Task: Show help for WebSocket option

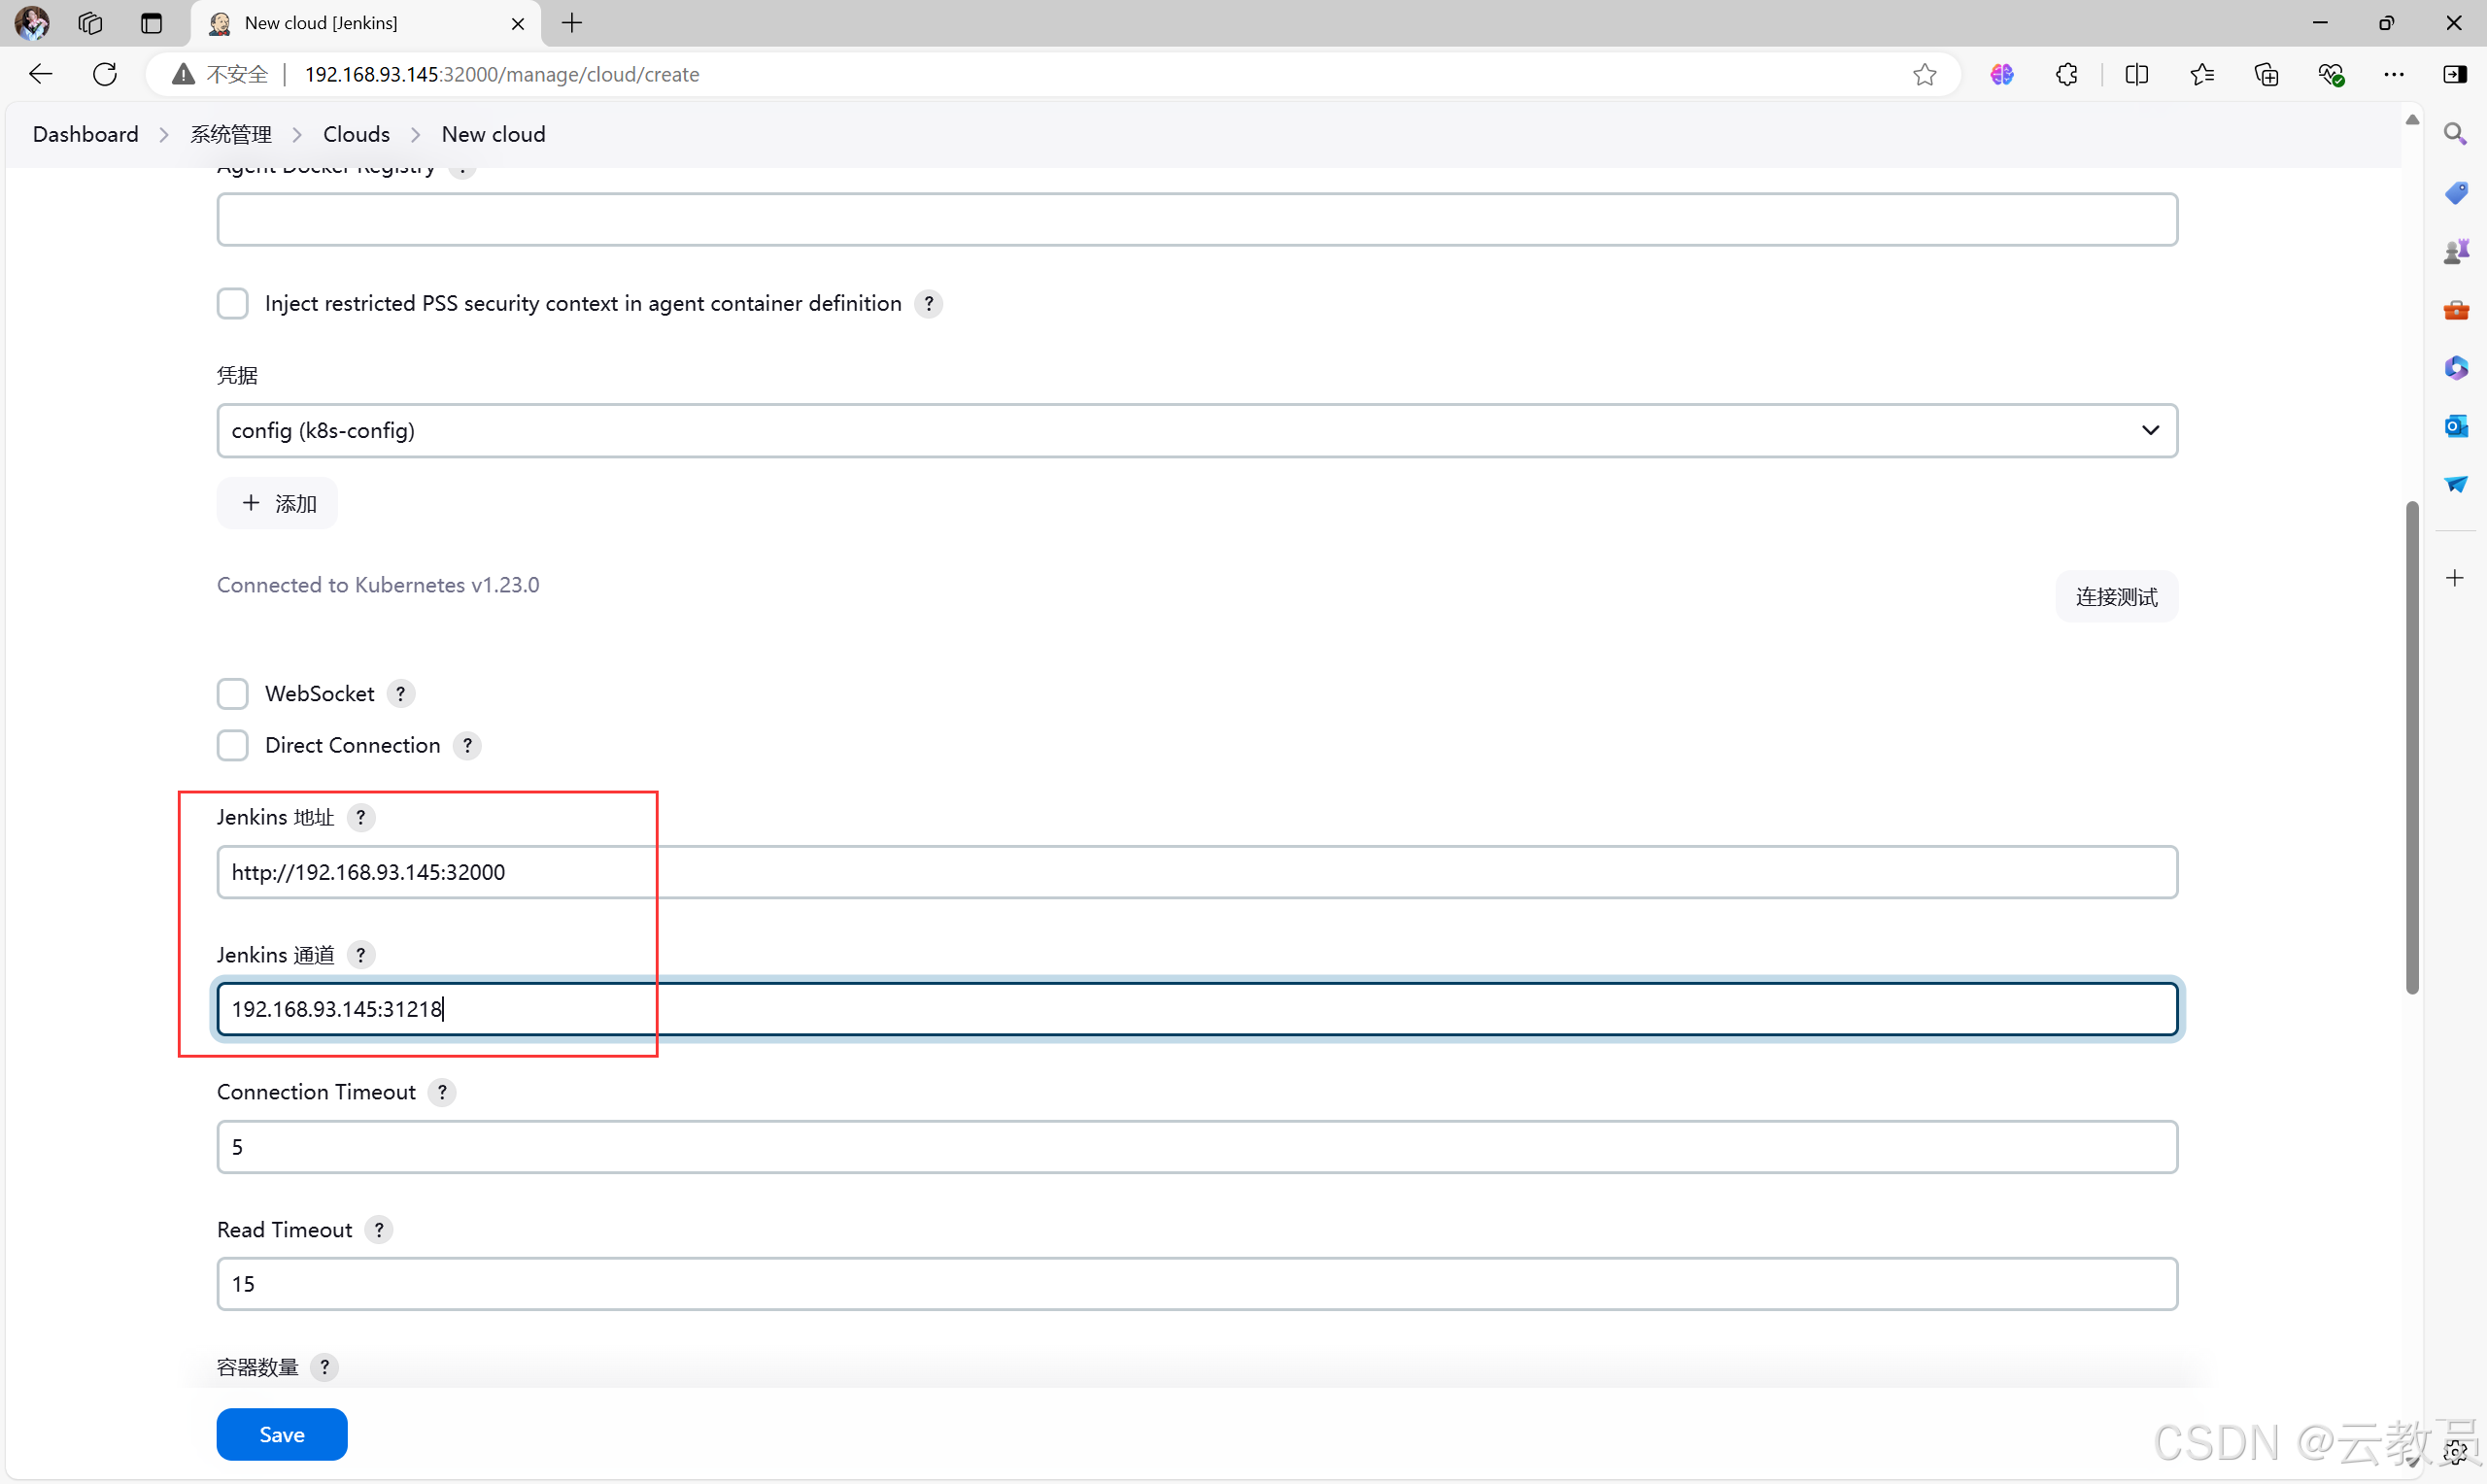Action: coord(401,693)
